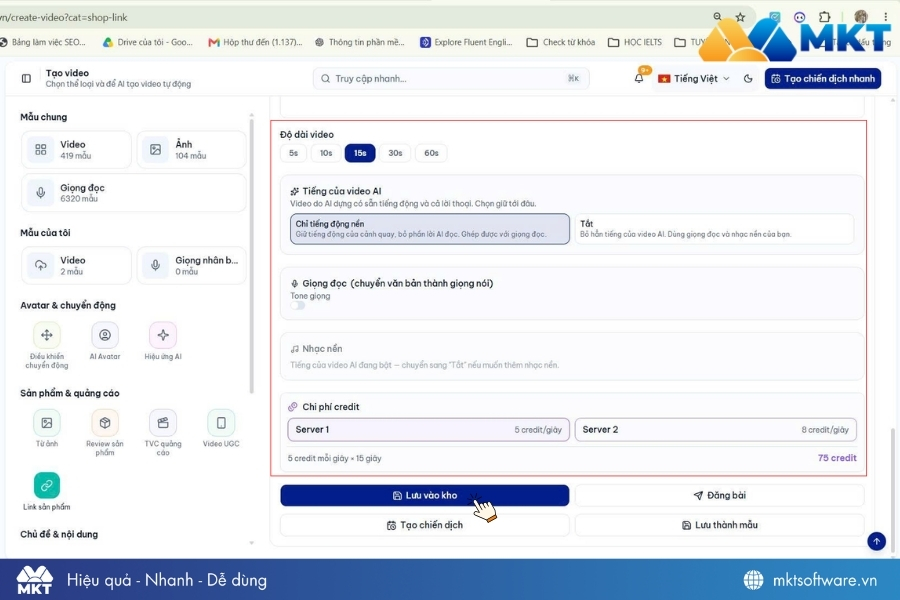Click the Chủ đề & nội dung heading
This screenshot has width=900, height=600.
click(x=59, y=534)
